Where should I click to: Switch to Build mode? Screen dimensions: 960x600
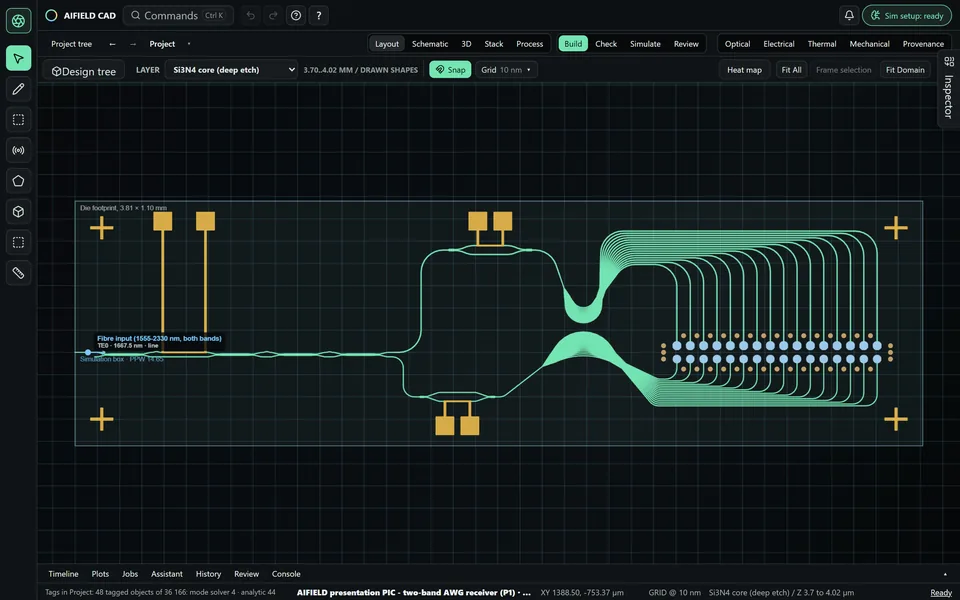pos(573,44)
